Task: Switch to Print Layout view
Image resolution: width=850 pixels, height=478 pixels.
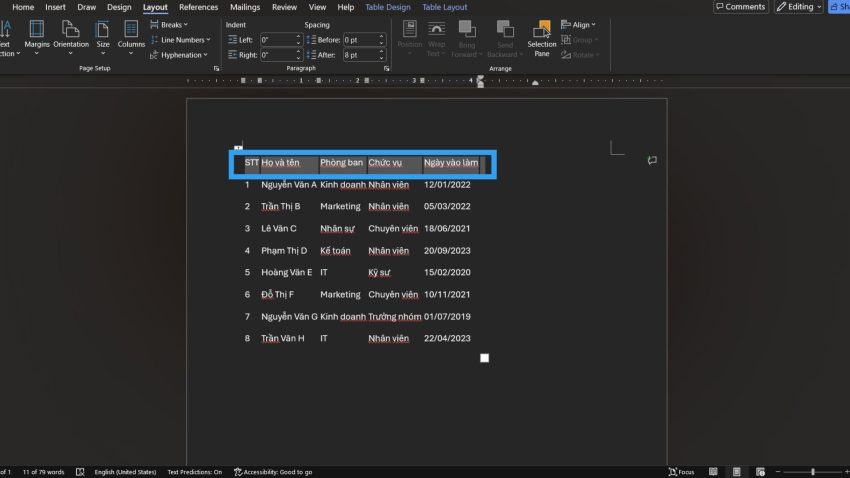Action: click(736, 472)
